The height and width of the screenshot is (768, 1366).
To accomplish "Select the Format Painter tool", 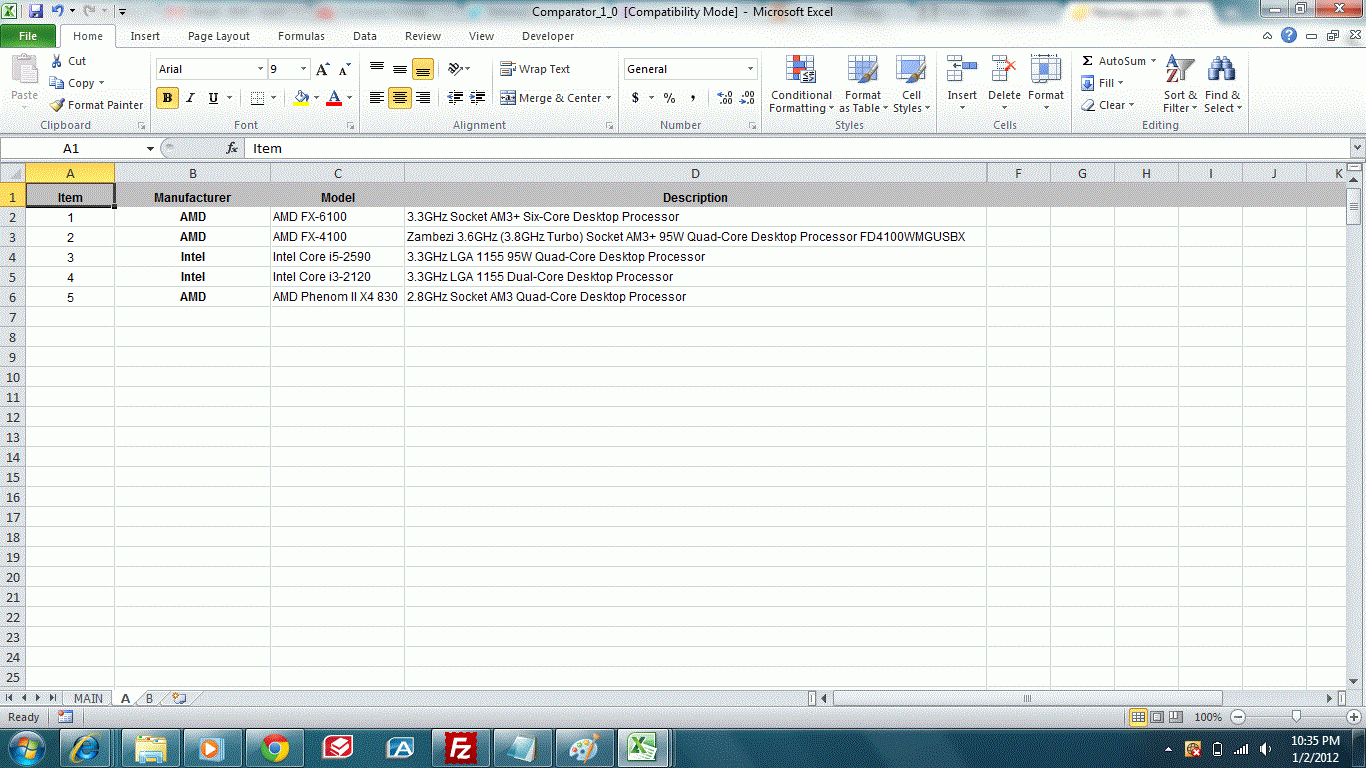I will (x=96, y=104).
